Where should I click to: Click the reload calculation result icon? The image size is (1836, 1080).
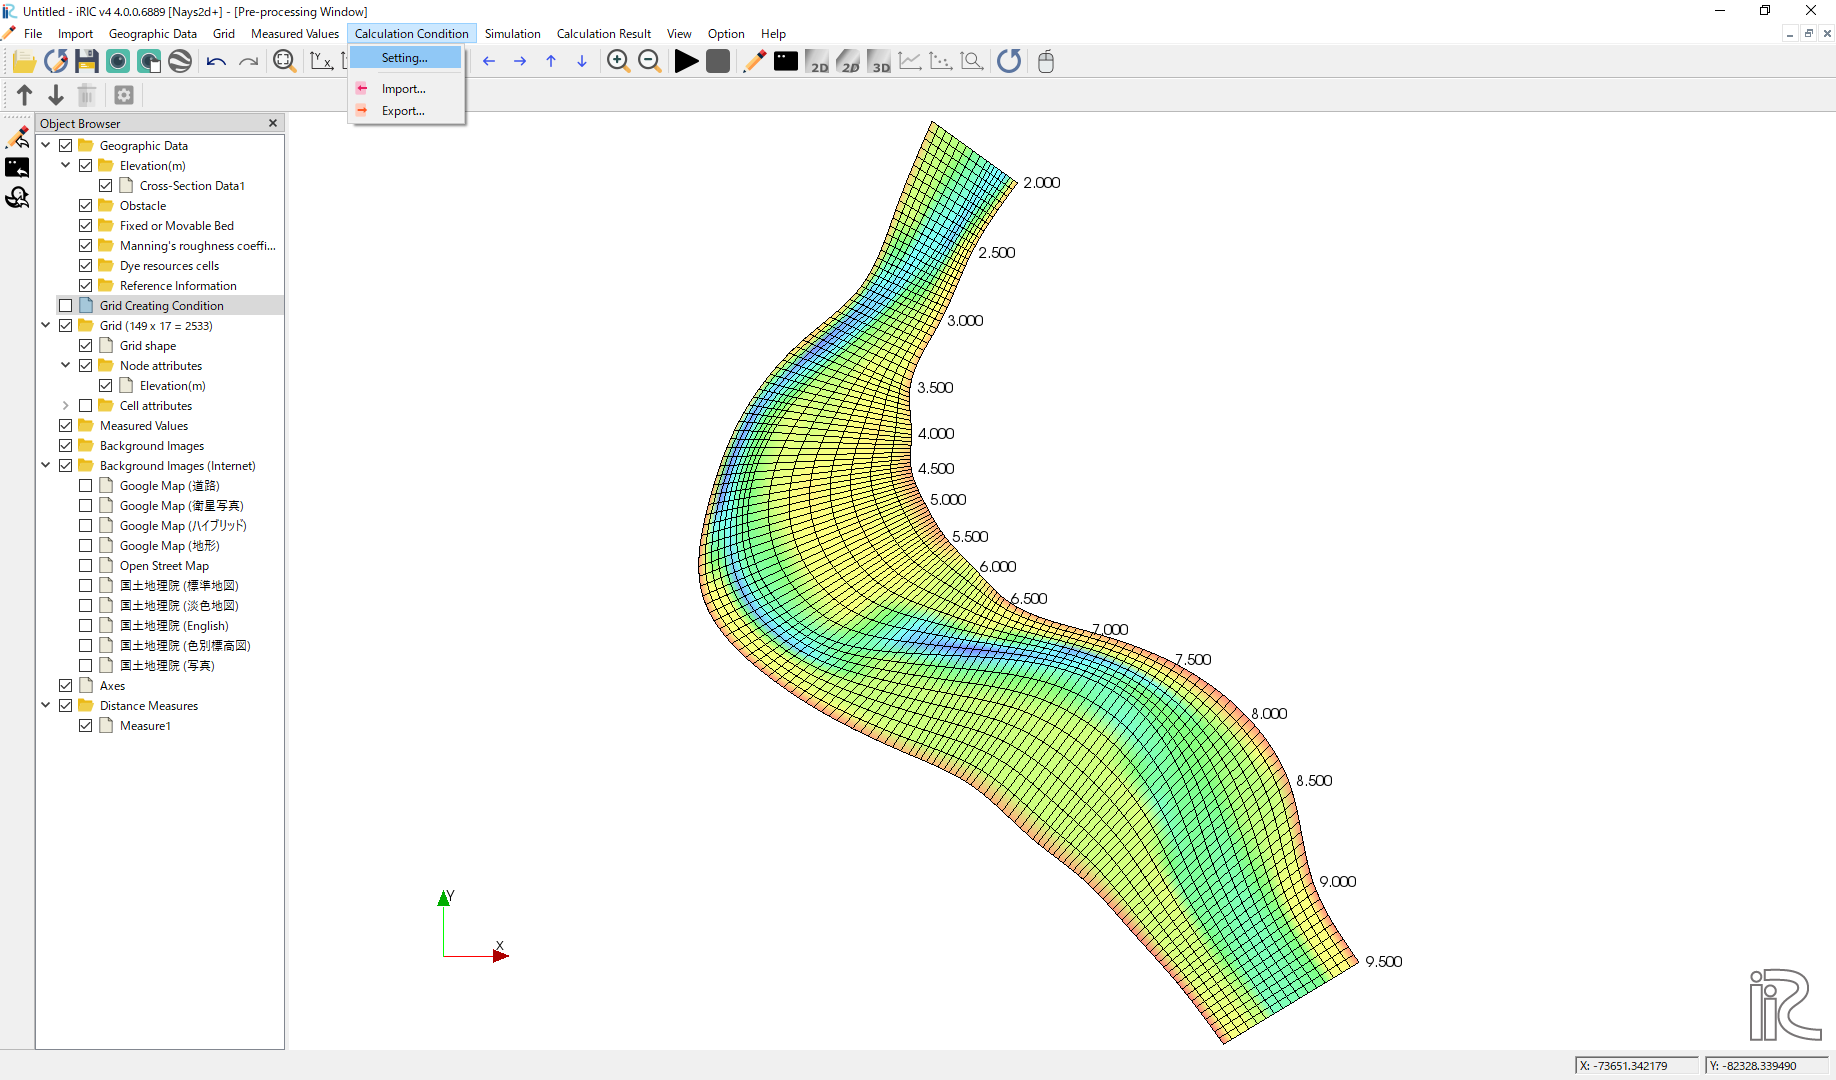click(1009, 61)
